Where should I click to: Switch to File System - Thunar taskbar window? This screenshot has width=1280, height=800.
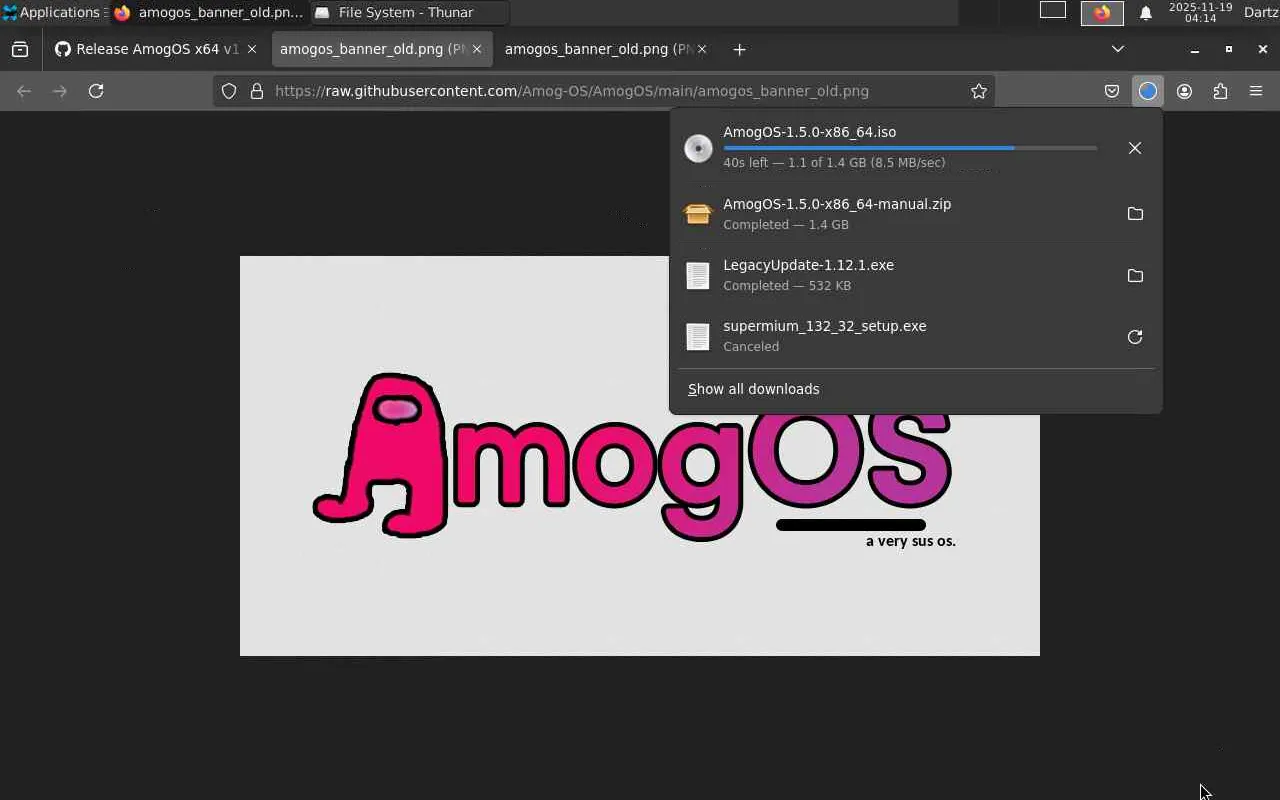click(410, 13)
